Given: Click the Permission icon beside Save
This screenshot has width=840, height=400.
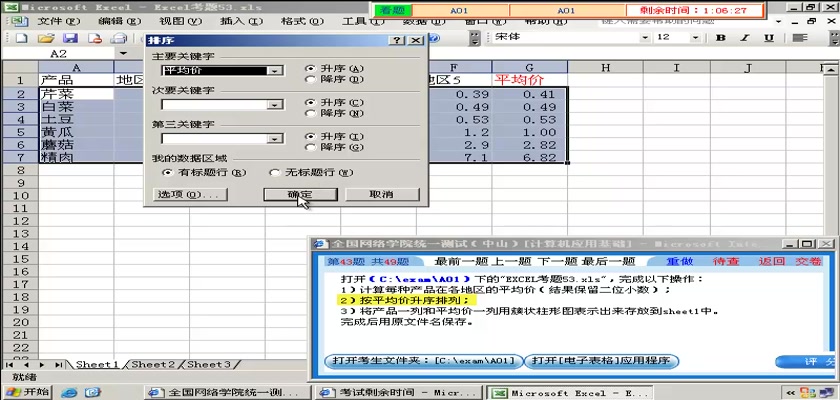Looking at the screenshot, I should (95, 38).
